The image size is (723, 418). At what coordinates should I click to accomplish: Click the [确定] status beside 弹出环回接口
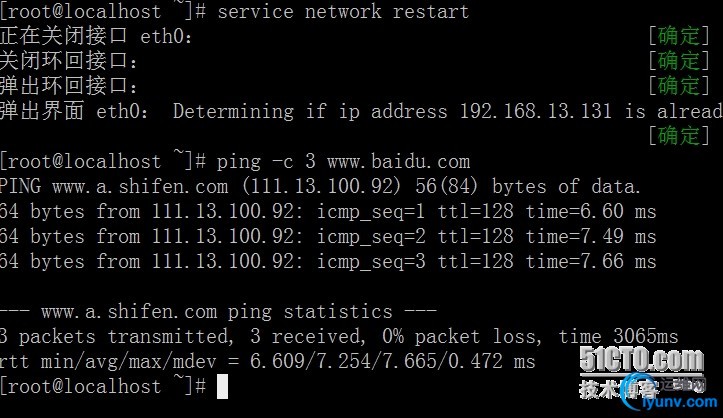pos(678,86)
